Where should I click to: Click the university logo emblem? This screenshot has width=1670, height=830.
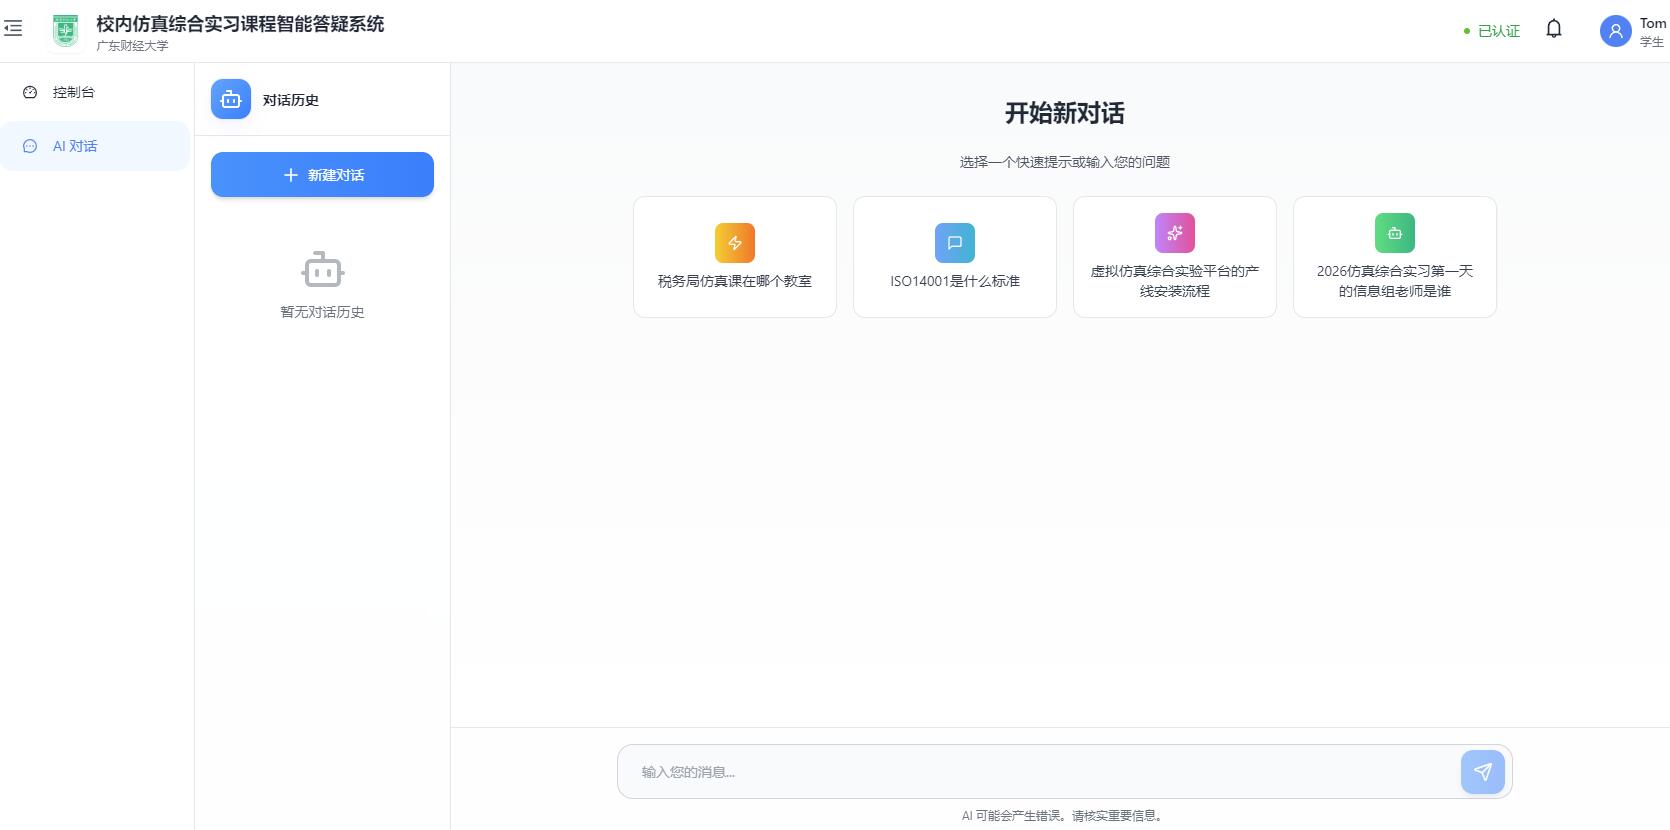(x=65, y=31)
